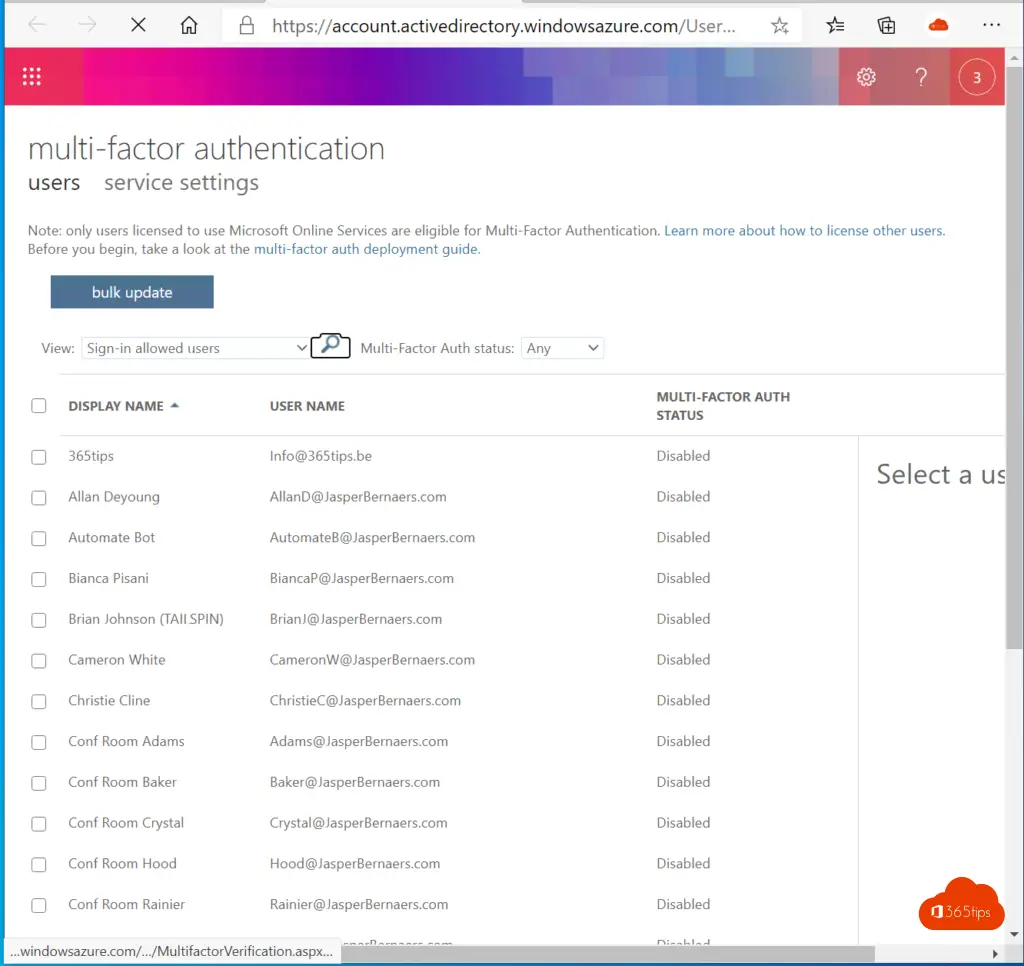Check the select-all box in header row

click(x=39, y=406)
